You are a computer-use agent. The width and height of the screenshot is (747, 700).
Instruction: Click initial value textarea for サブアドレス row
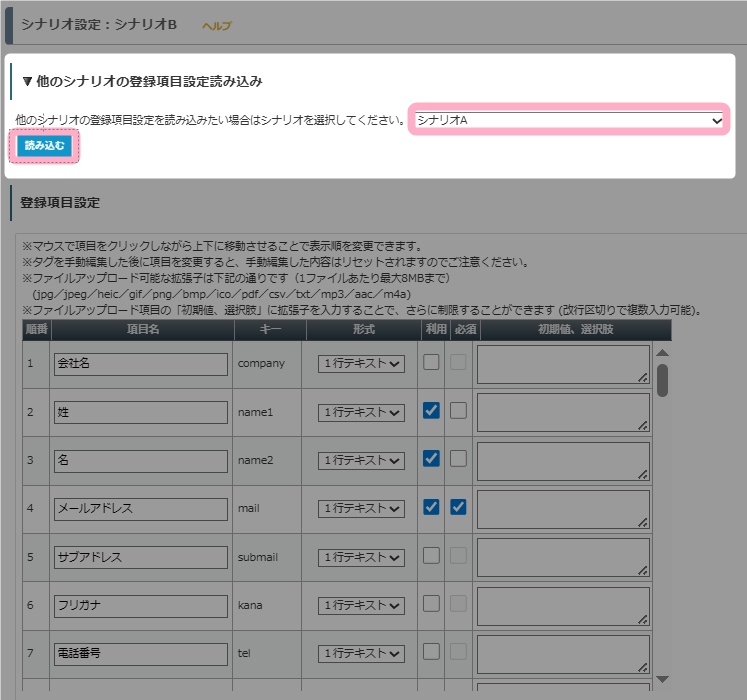pos(563,558)
